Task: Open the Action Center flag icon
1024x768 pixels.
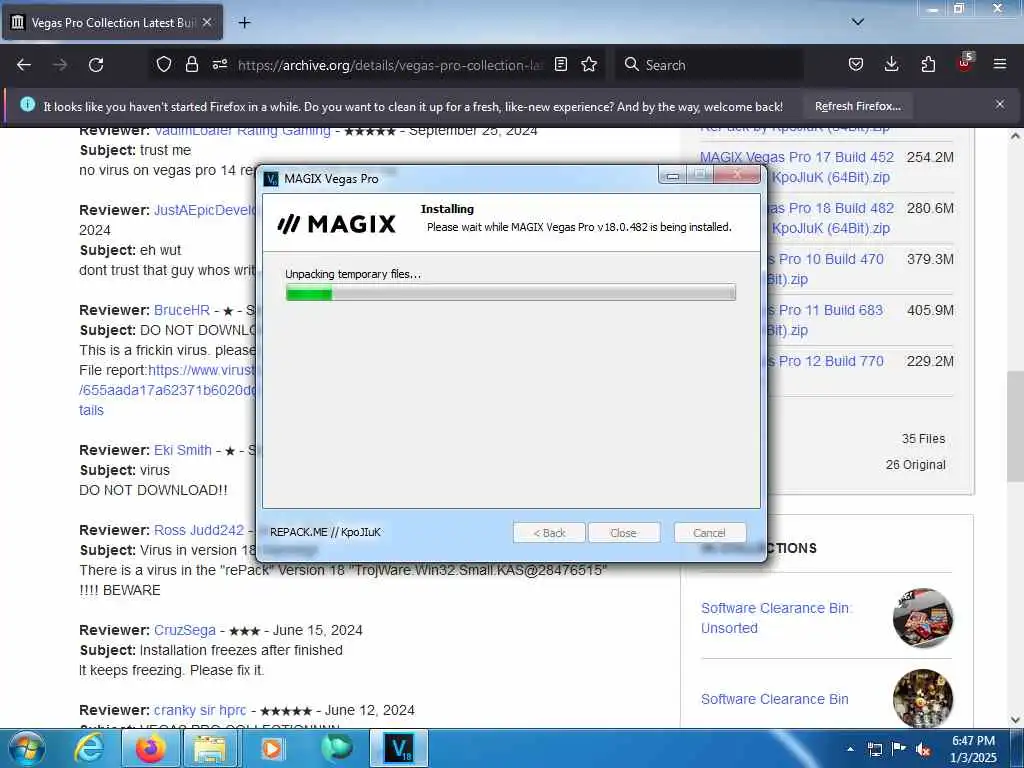Action: [x=899, y=749]
